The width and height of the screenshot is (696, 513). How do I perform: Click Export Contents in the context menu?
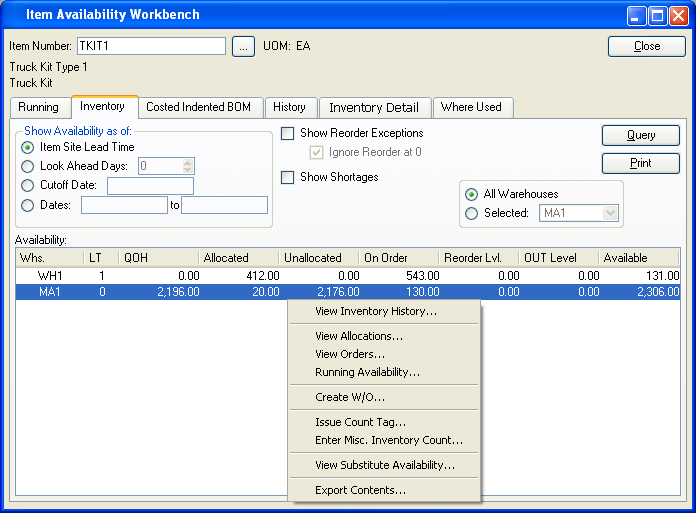click(360, 490)
